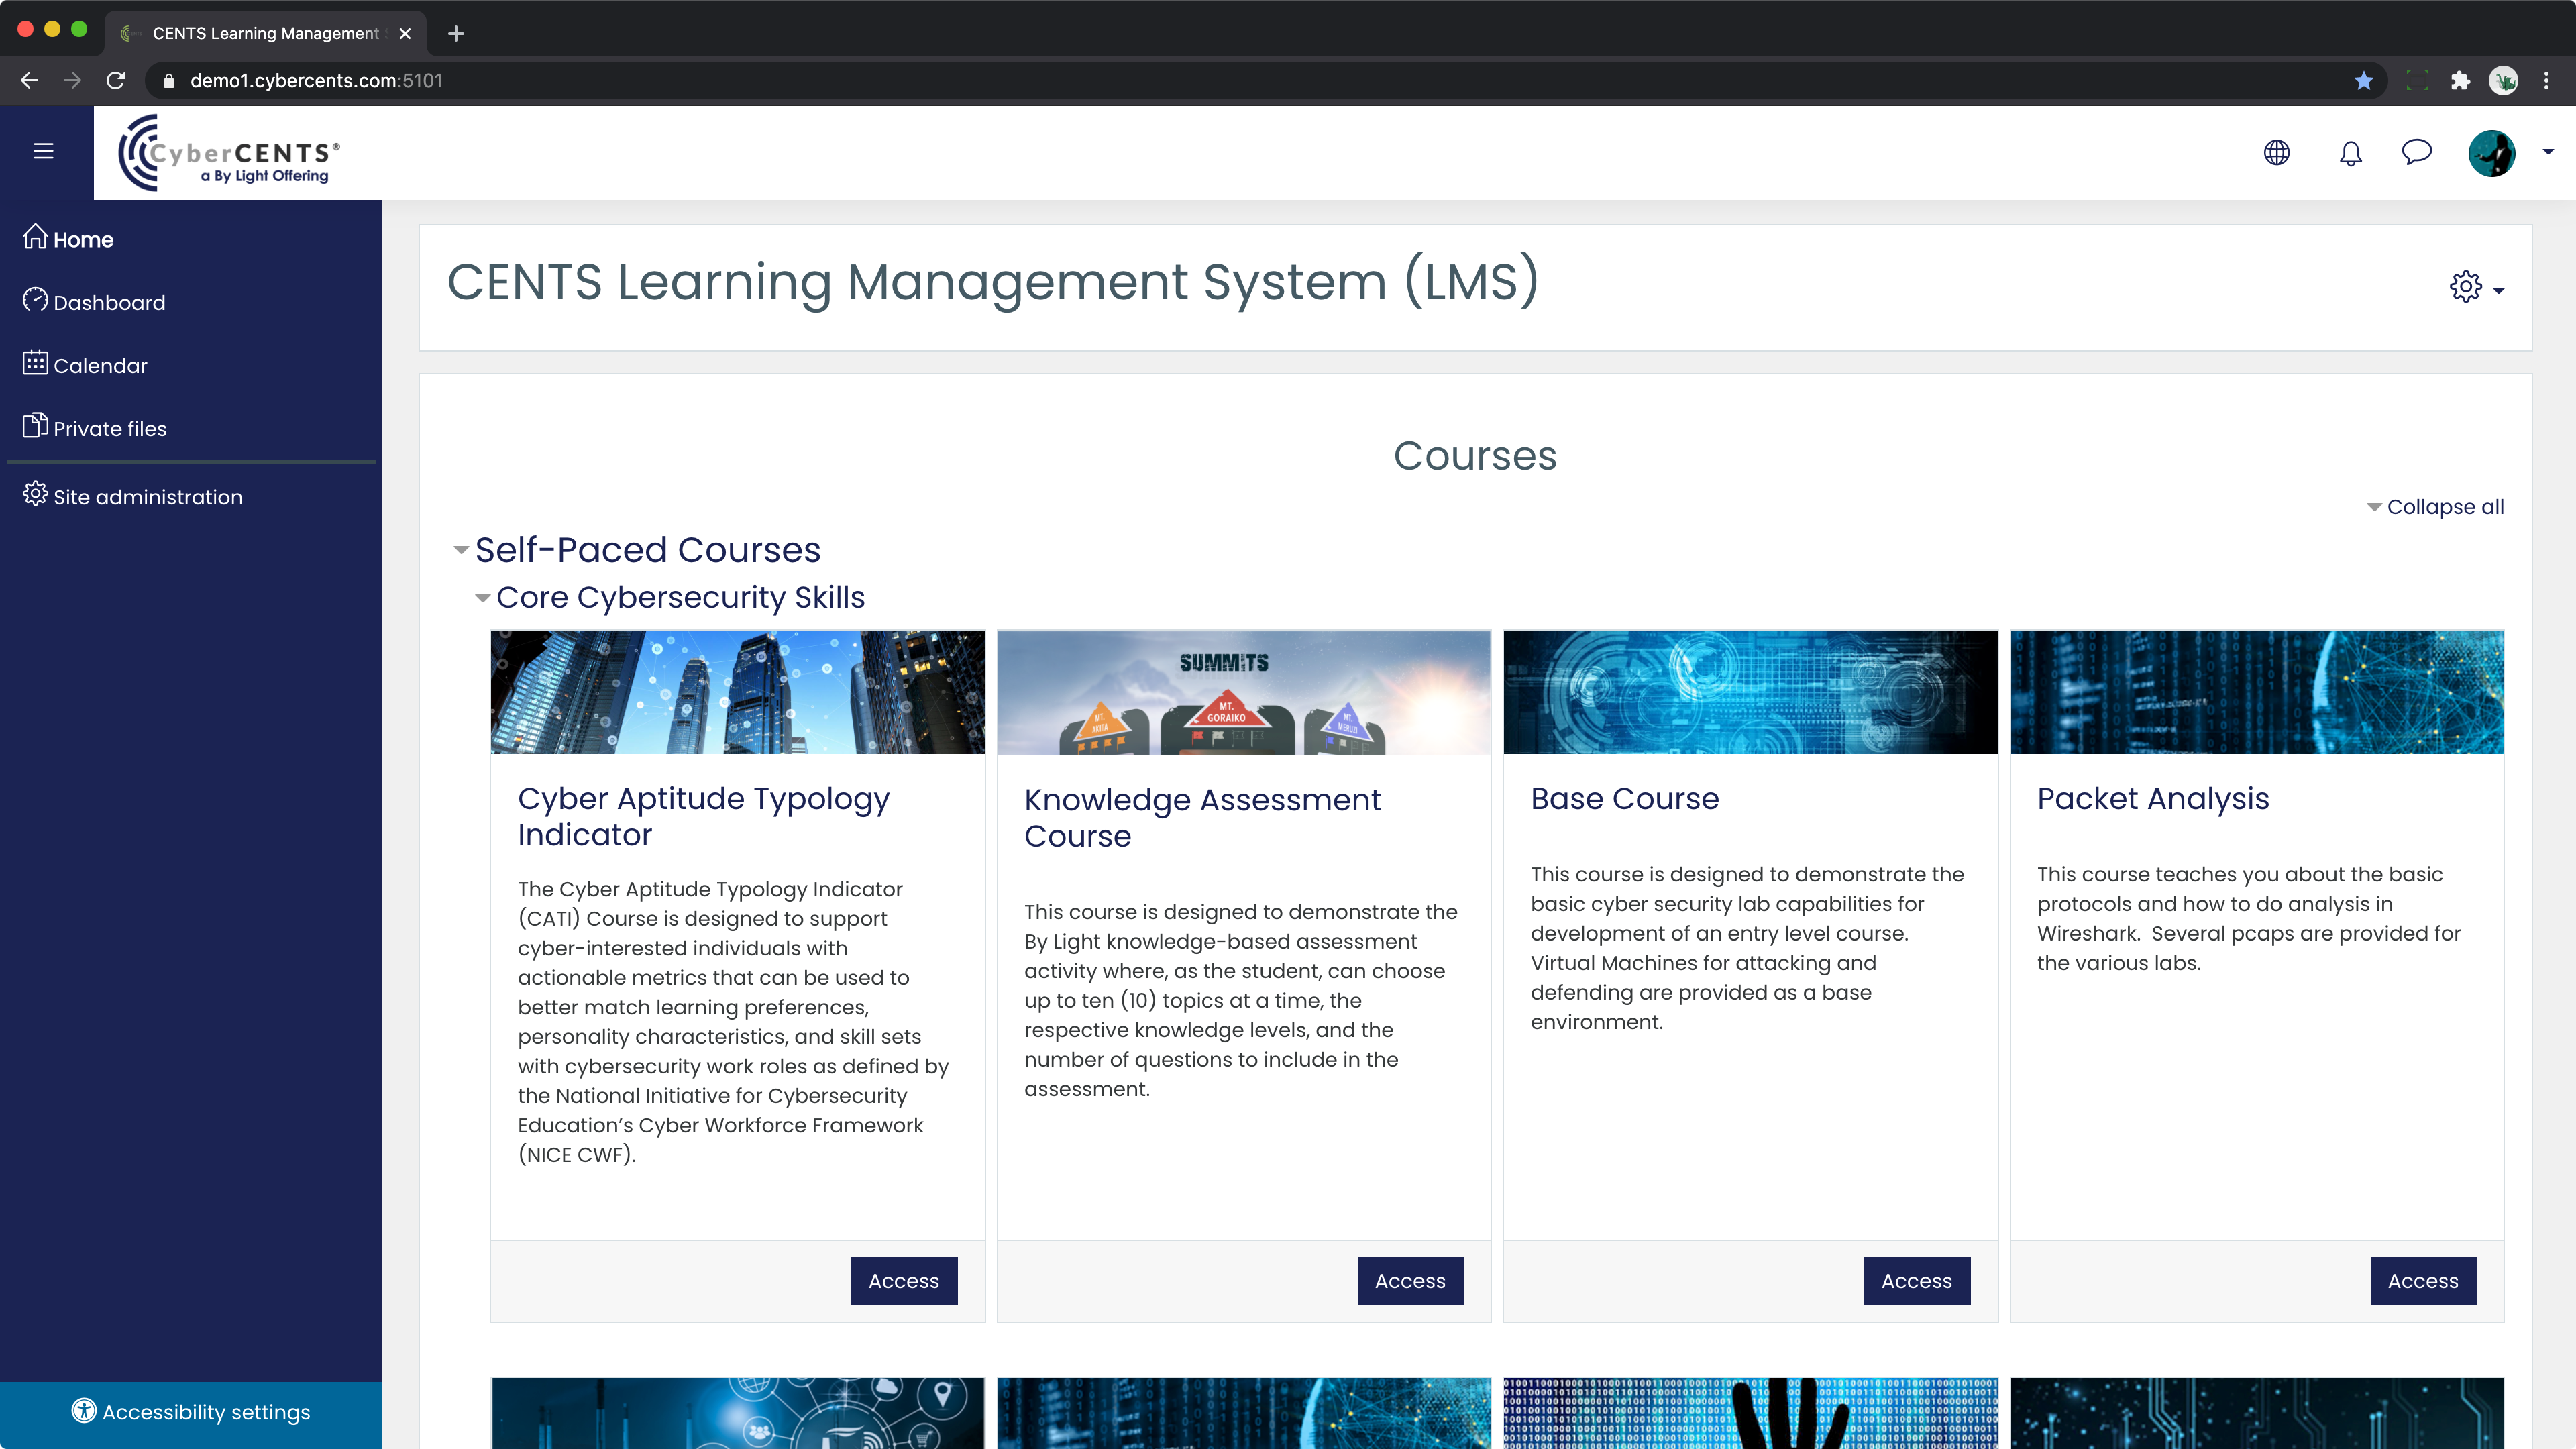Click the Base Course blue thumbnail
Screen dimensions: 2576x1449
tap(1750, 692)
